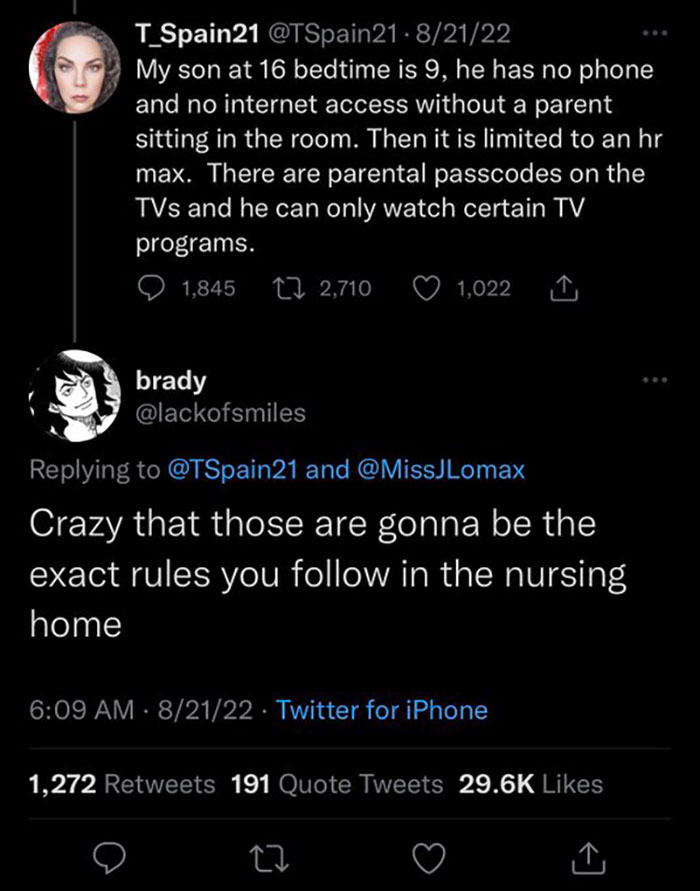Open the more options menu on brady's tweet

(x=657, y=378)
